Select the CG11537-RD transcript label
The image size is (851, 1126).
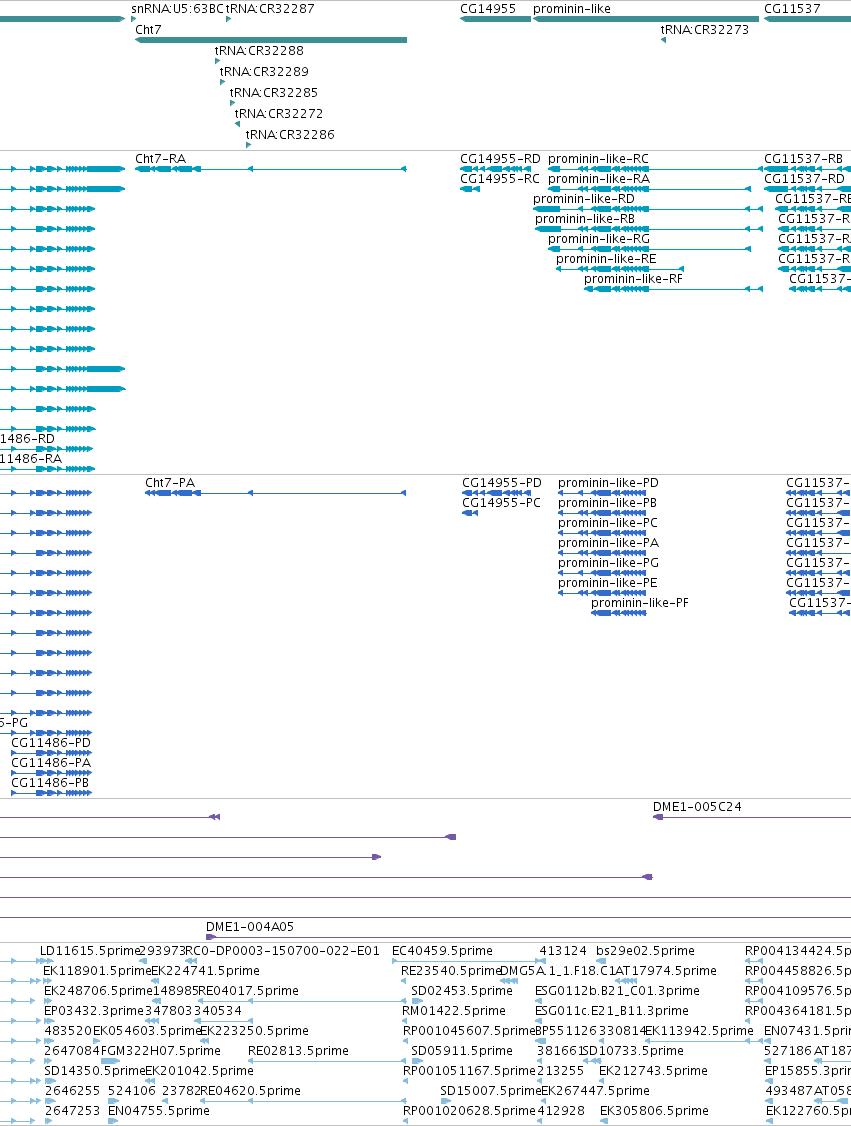(x=804, y=178)
